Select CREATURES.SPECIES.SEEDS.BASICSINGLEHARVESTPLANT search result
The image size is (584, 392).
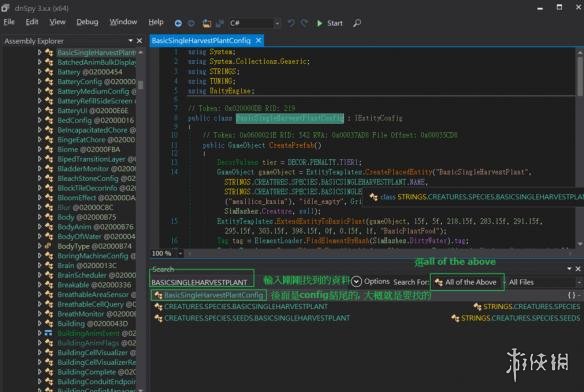pos(252,318)
